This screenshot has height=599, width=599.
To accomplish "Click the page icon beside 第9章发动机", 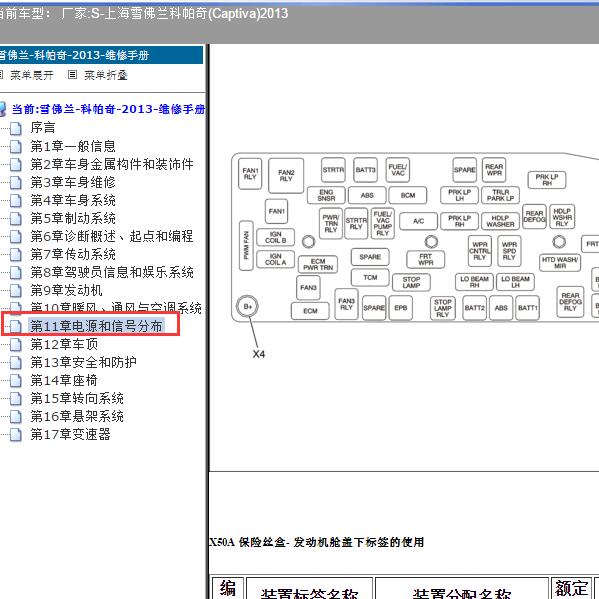I will (x=16, y=291).
